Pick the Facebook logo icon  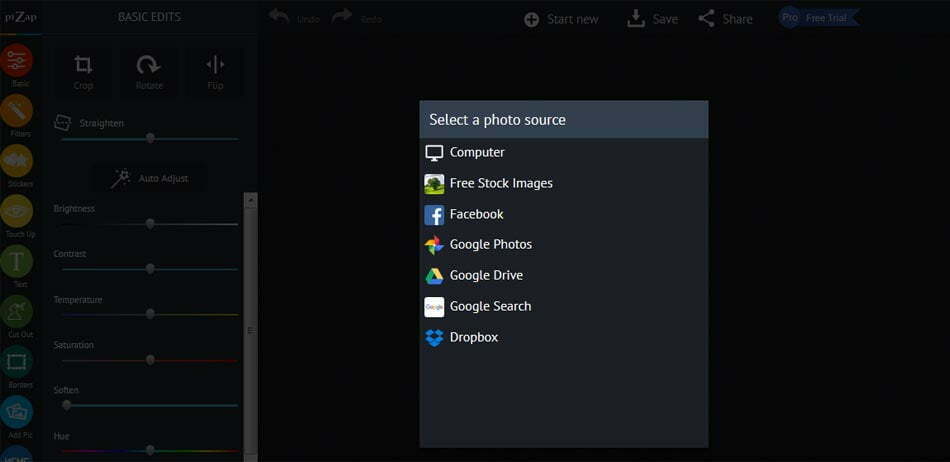[434, 214]
